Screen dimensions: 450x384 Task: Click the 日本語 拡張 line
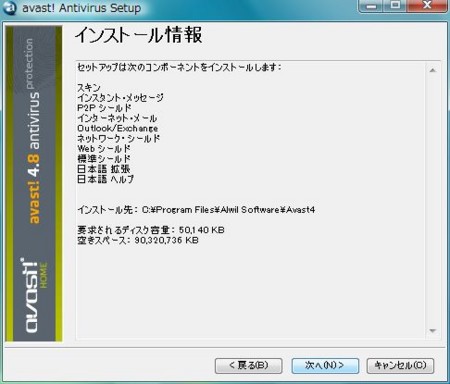click(x=104, y=169)
